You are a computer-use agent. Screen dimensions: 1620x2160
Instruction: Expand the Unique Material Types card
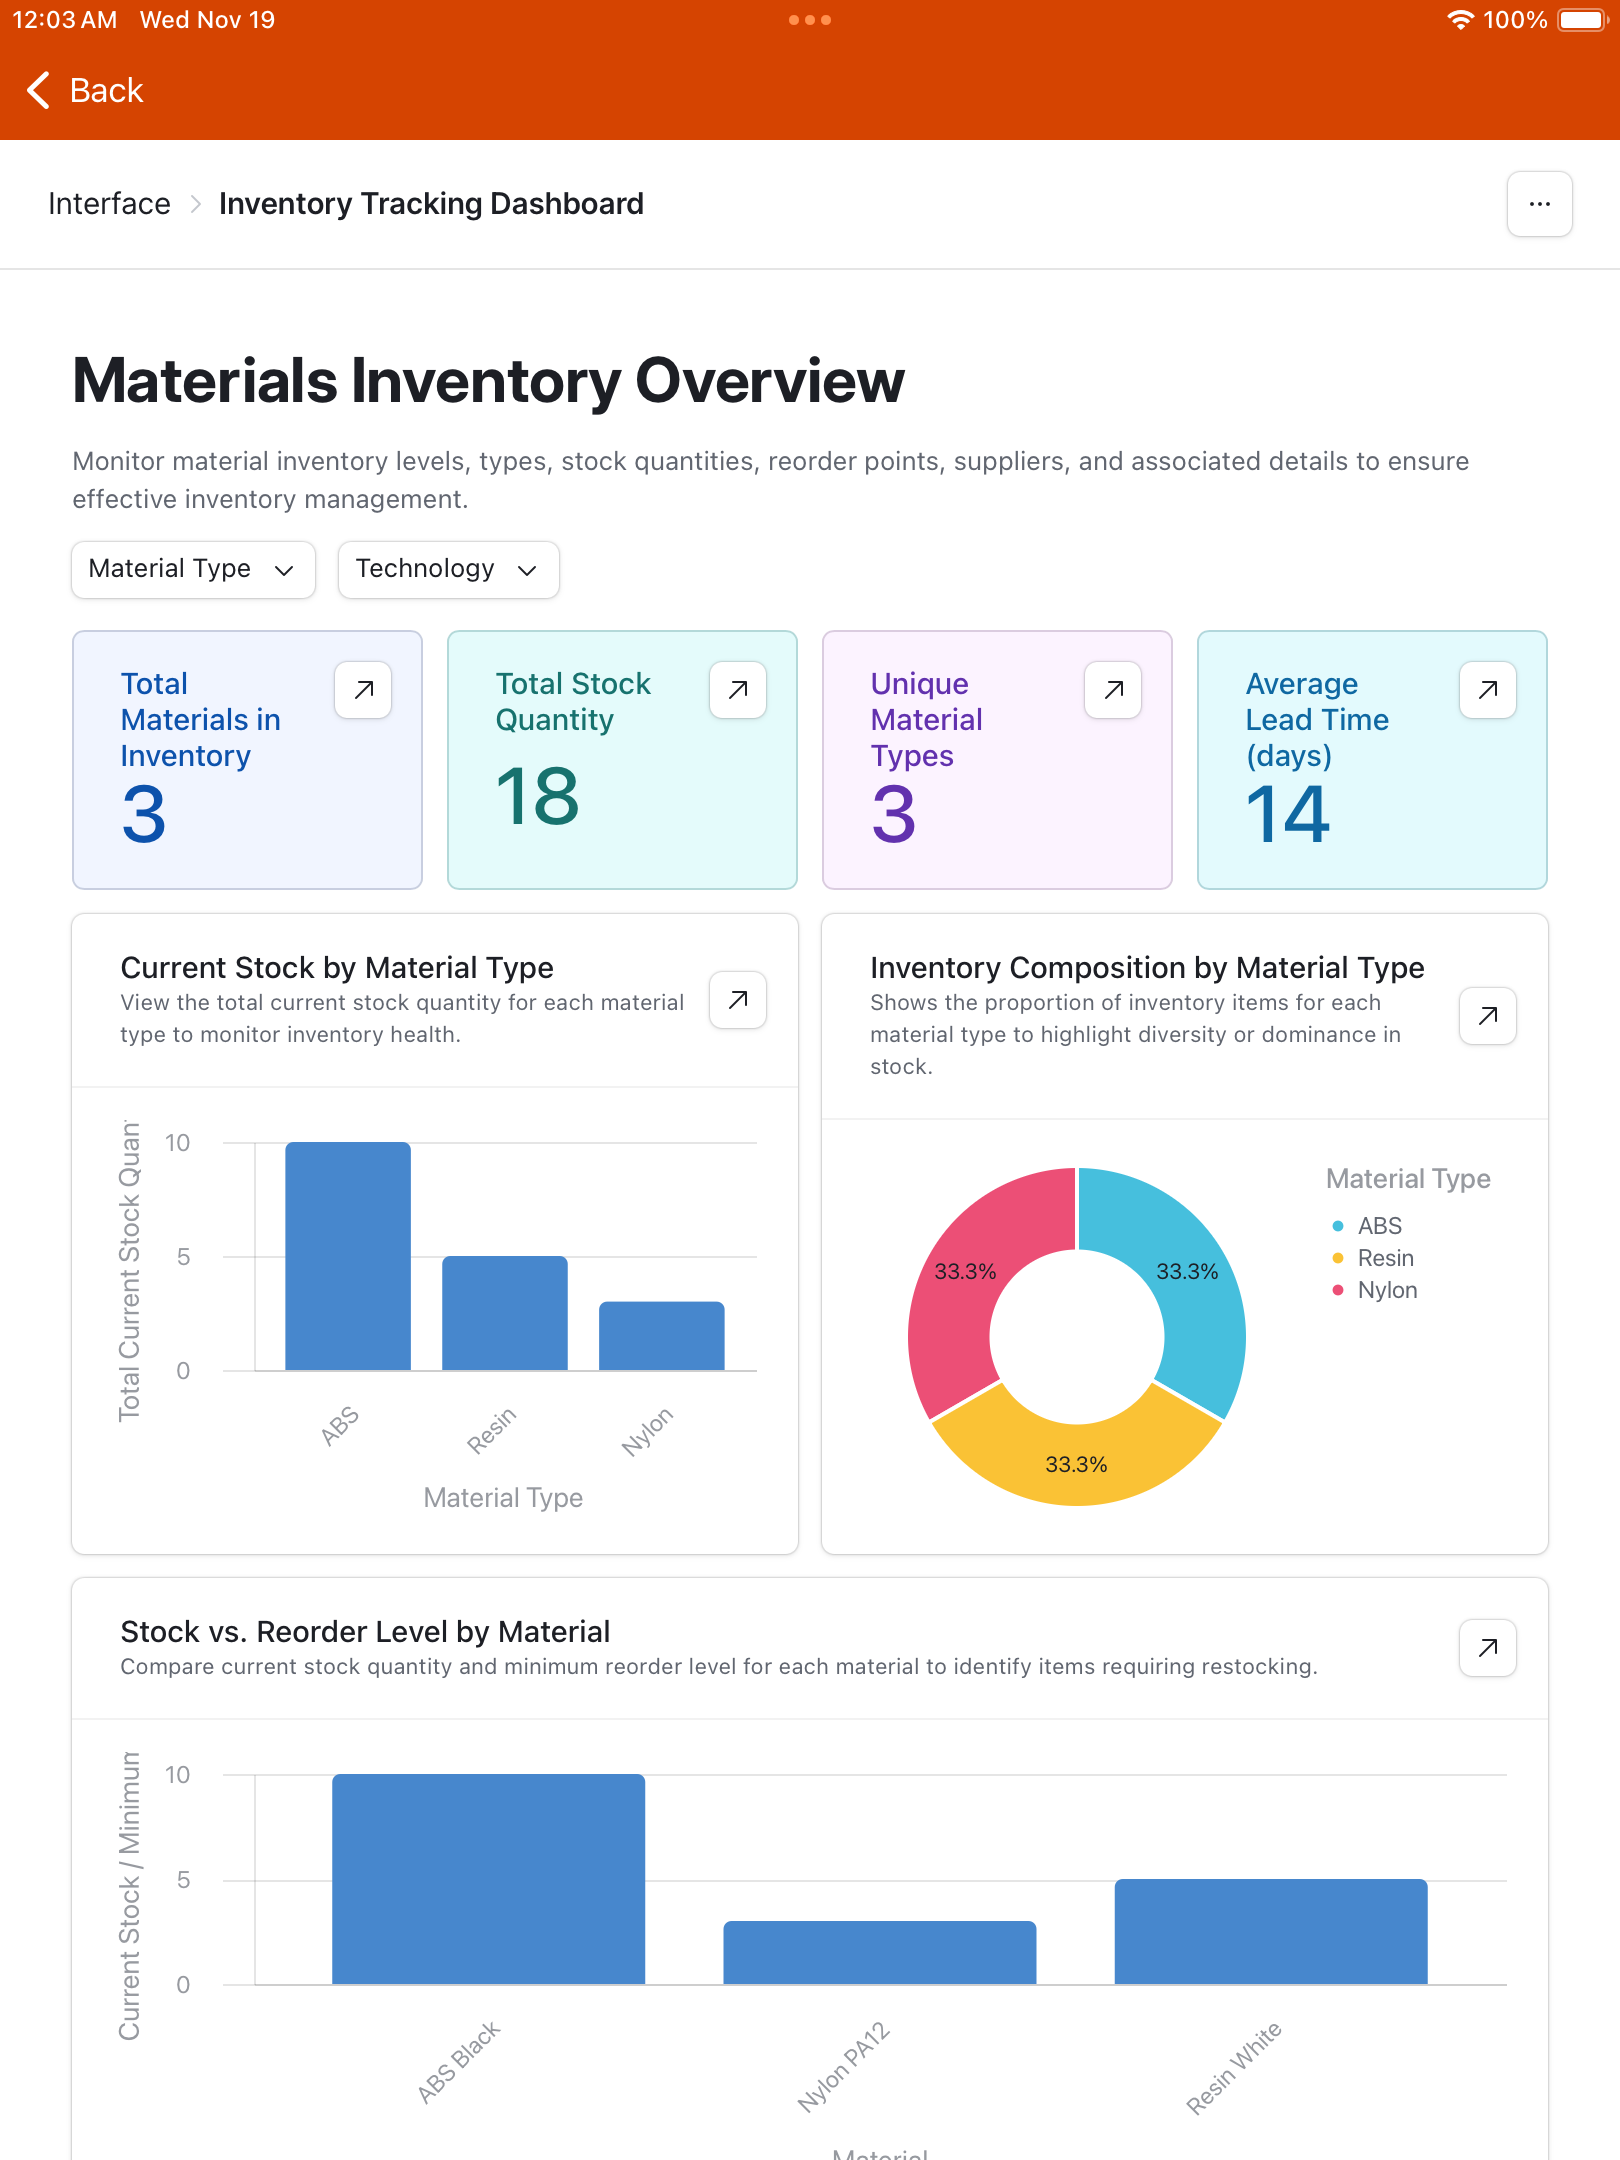[1111, 690]
